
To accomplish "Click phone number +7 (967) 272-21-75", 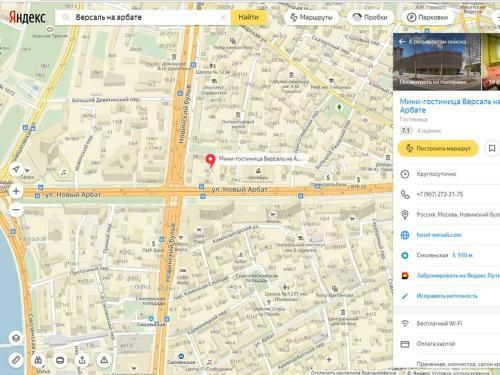I will (440, 194).
